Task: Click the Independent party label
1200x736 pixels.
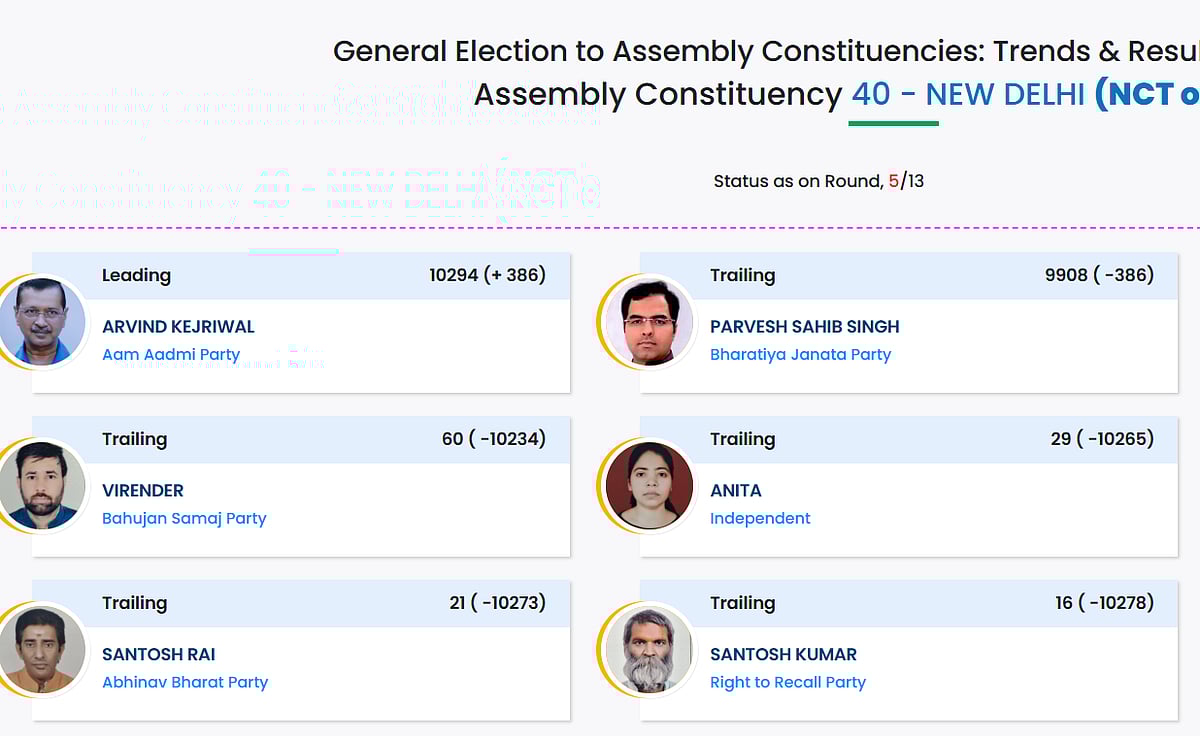Action: point(760,518)
